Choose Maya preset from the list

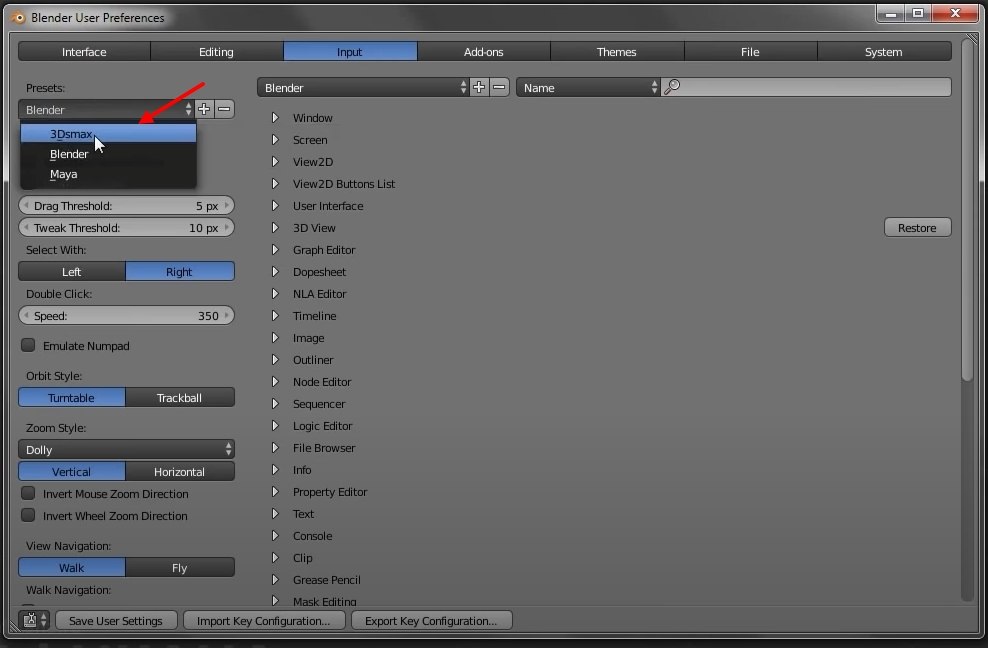tap(108, 174)
